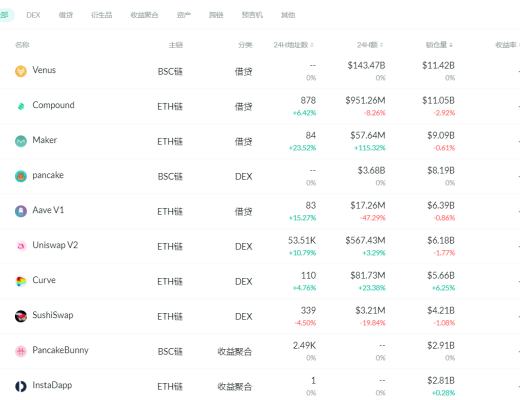Click SushiSwap's $4.21B locked value

[441, 310]
